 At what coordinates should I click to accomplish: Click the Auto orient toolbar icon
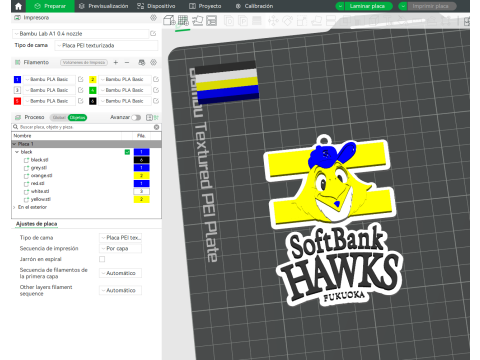click(x=197, y=21)
